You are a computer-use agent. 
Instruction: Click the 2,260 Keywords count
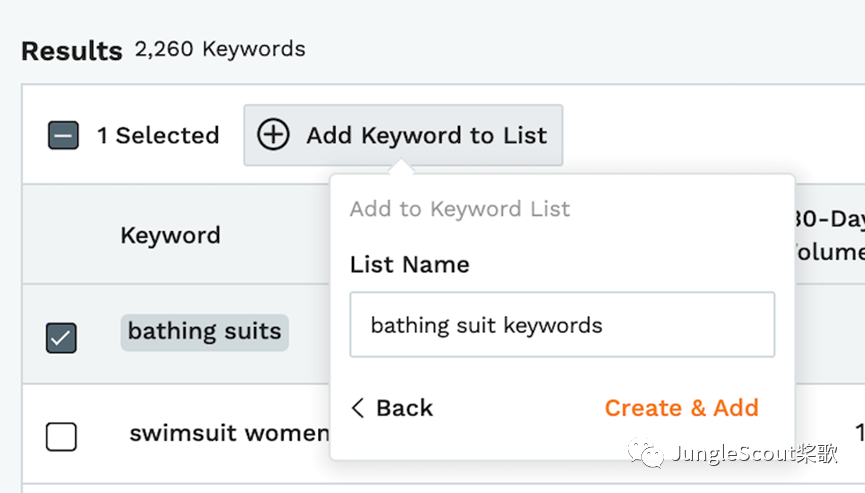(x=220, y=49)
